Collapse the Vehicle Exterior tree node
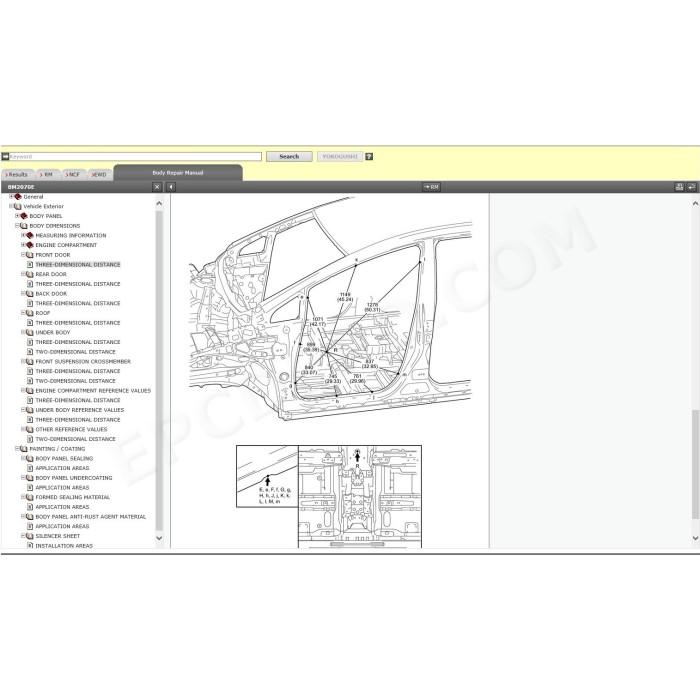Viewport: 700px width, 700px height. [11, 206]
